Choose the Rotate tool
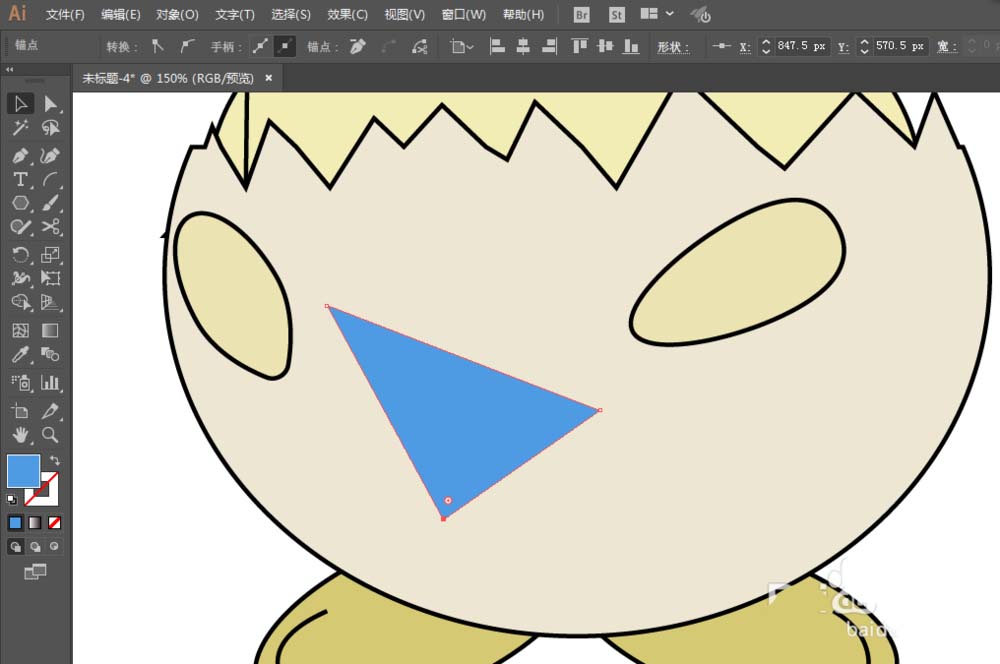The height and width of the screenshot is (664, 1000). [20, 255]
